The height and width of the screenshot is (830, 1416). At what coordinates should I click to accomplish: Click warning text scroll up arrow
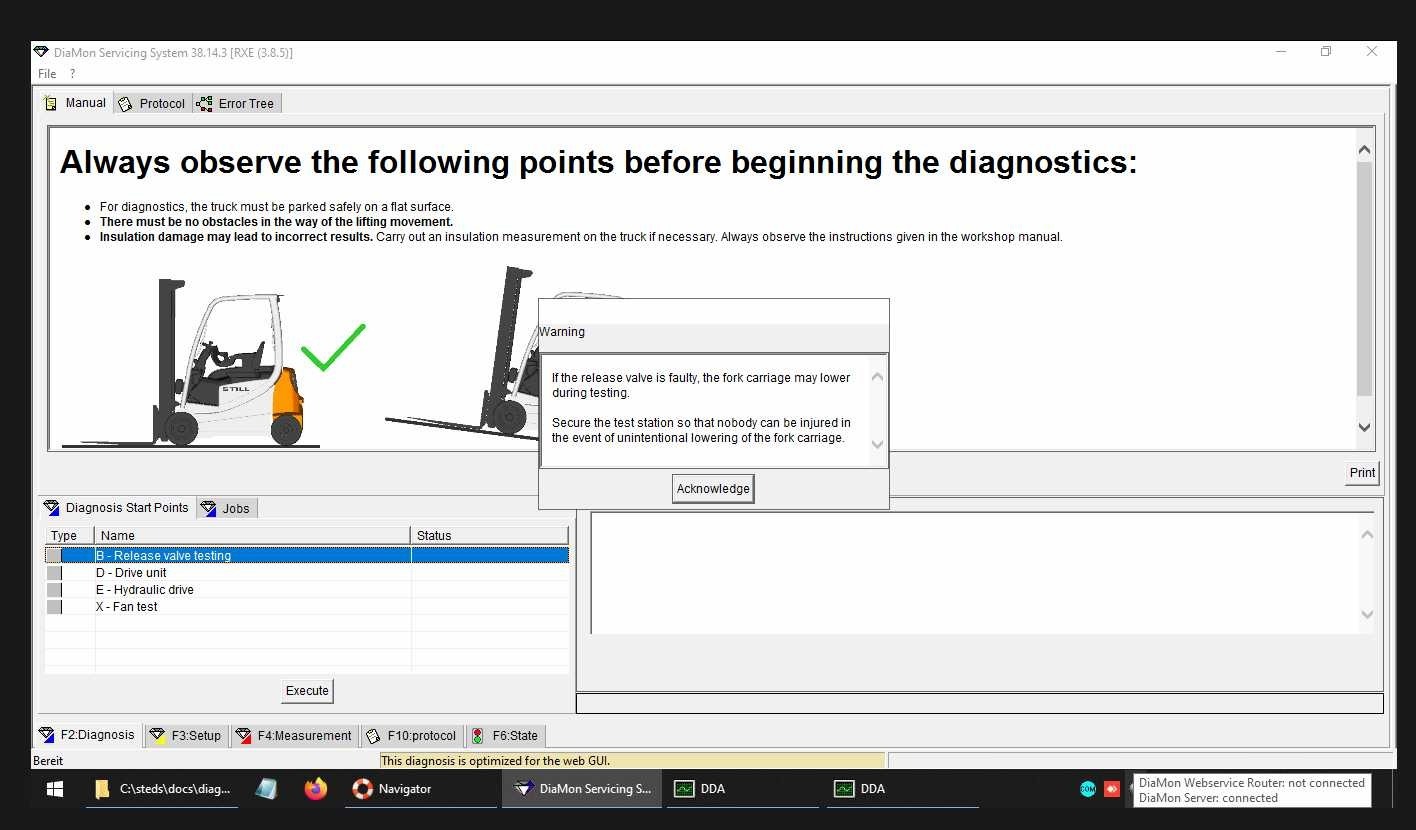(877, 377)
